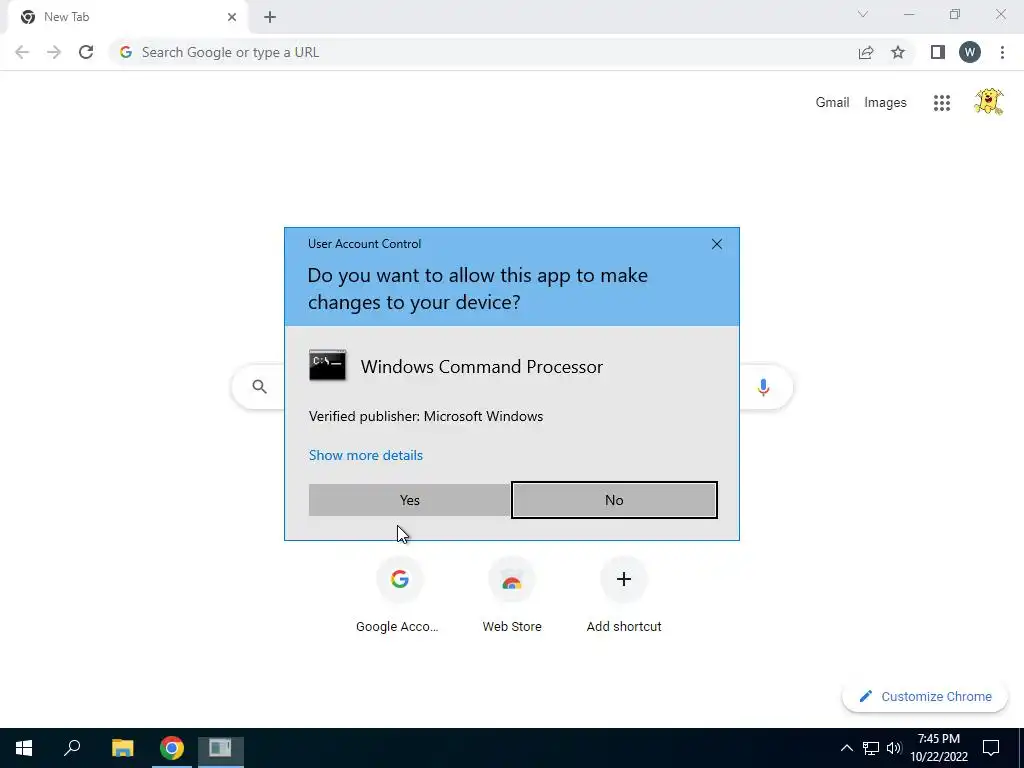Viewport: 1024px width, 768px height.
Task: Open Show more details link
Action: coord(366,455)
